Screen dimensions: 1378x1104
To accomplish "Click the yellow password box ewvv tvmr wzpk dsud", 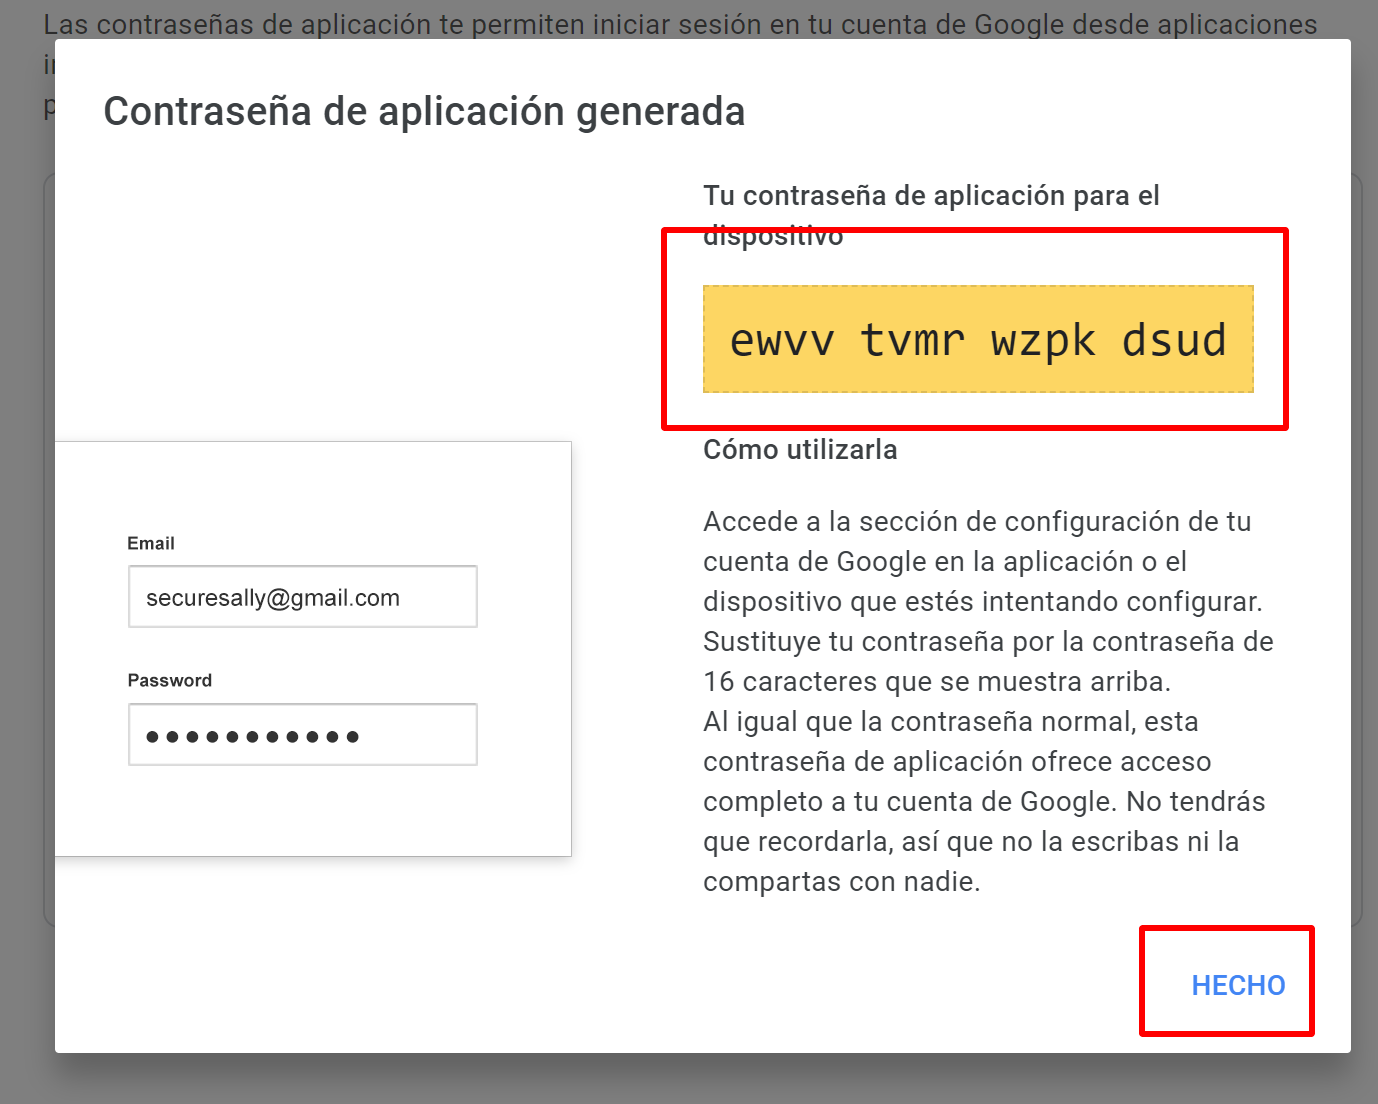I will click(x=978, y=340).
